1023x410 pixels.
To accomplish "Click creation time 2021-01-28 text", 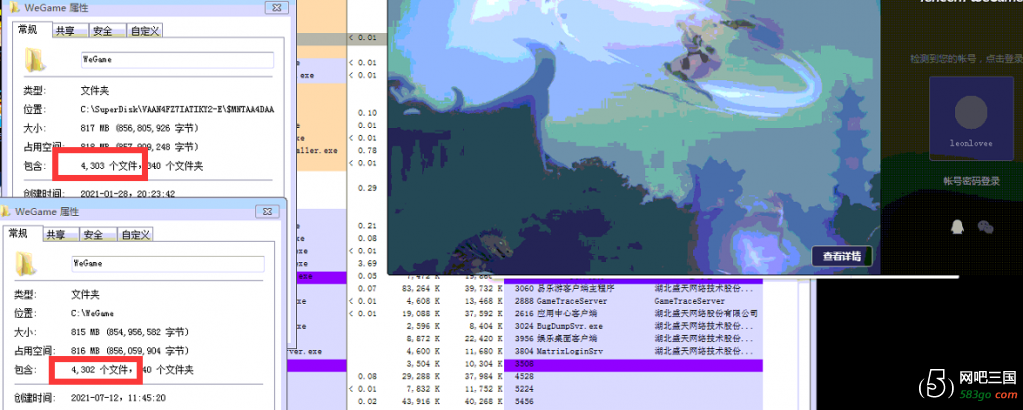I will tap(128, 193).
